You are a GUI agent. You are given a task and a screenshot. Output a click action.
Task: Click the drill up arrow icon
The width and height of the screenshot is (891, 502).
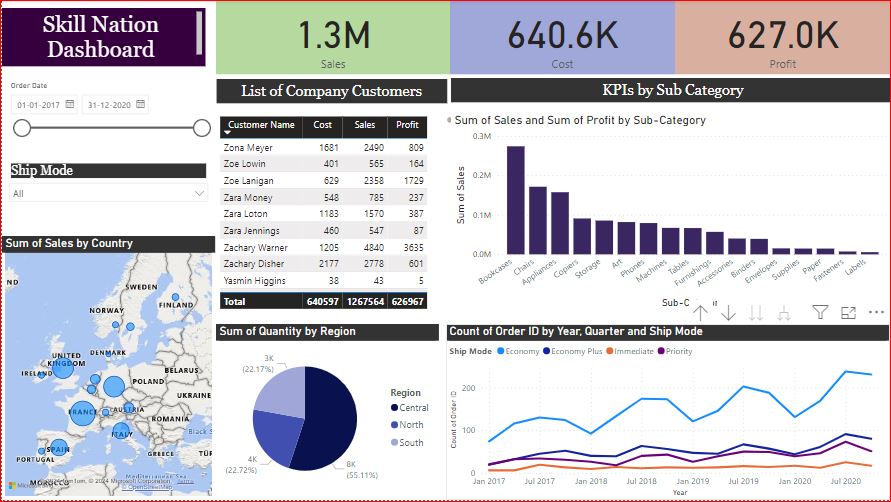tap(700, 313)
